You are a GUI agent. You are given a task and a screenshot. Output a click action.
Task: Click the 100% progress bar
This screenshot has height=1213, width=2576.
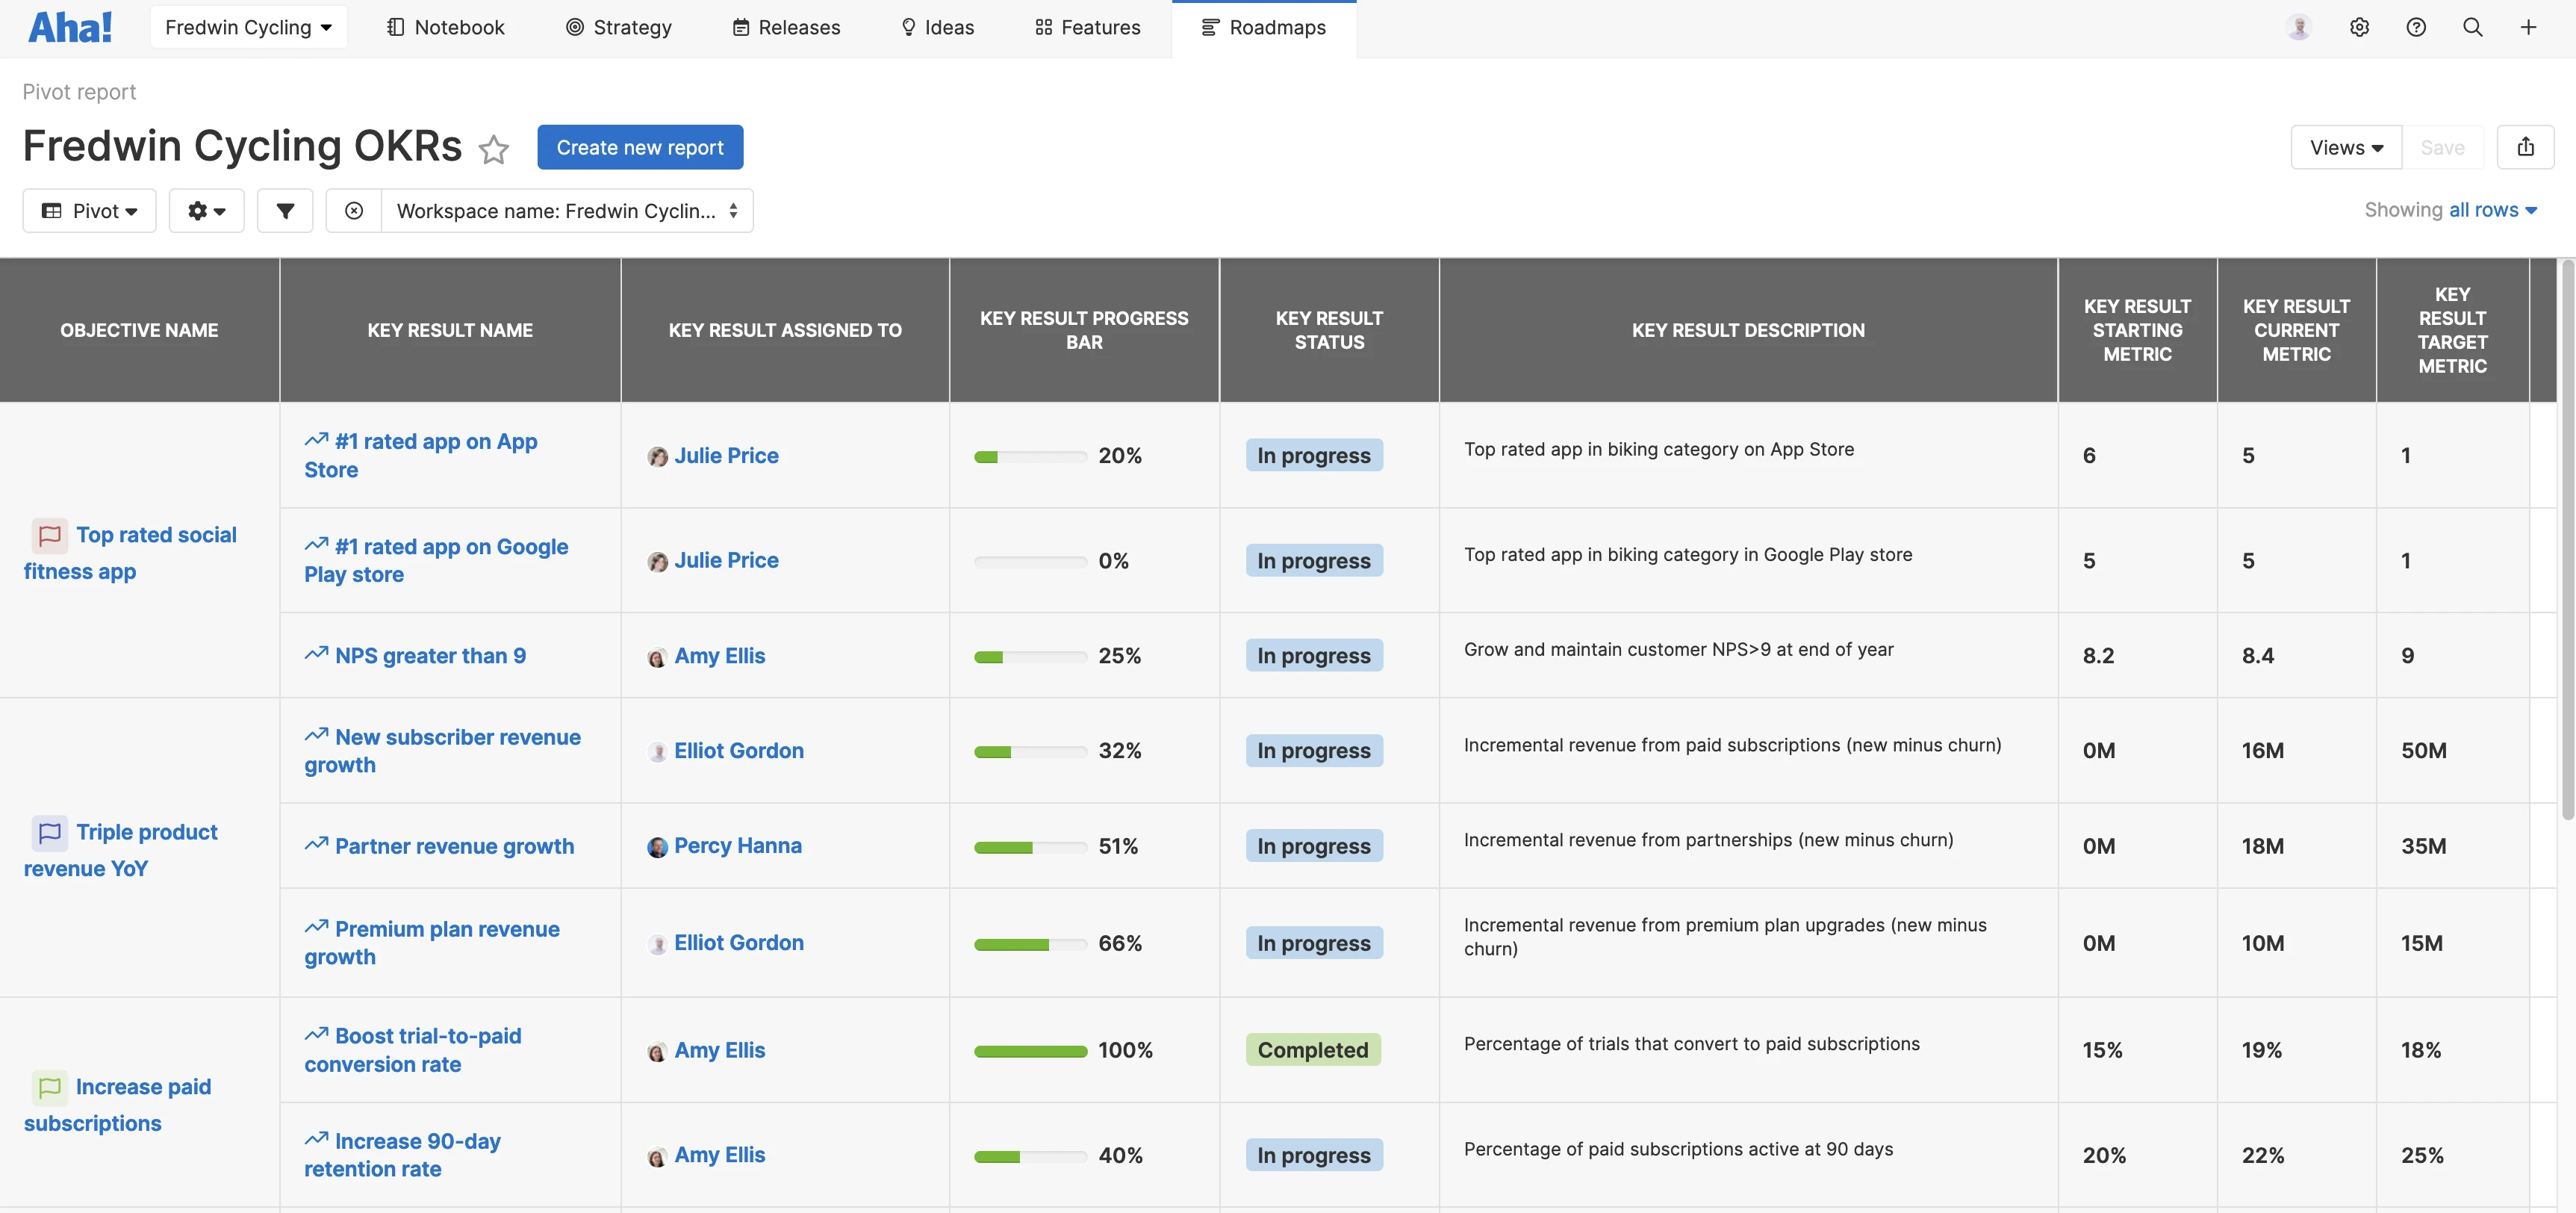pos(1030,1050)
